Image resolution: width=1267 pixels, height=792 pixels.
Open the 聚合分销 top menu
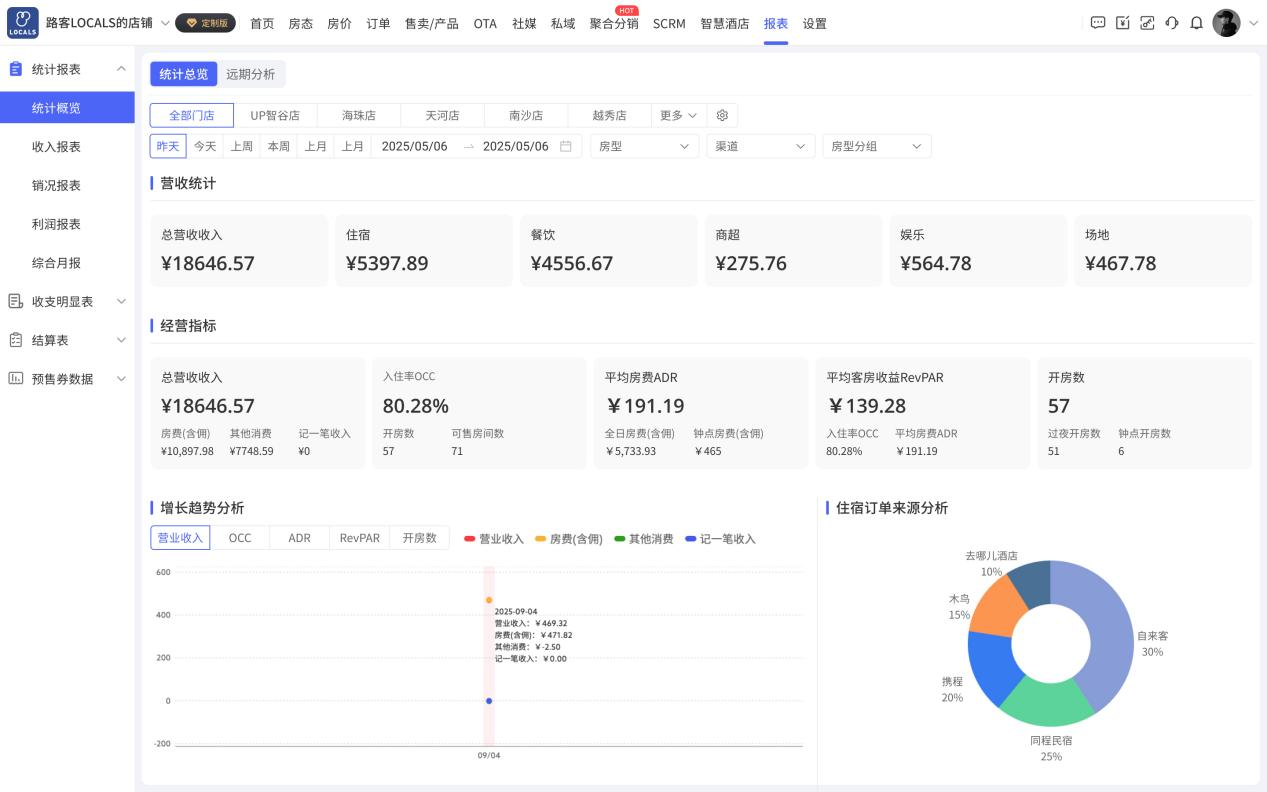[614, 23]
